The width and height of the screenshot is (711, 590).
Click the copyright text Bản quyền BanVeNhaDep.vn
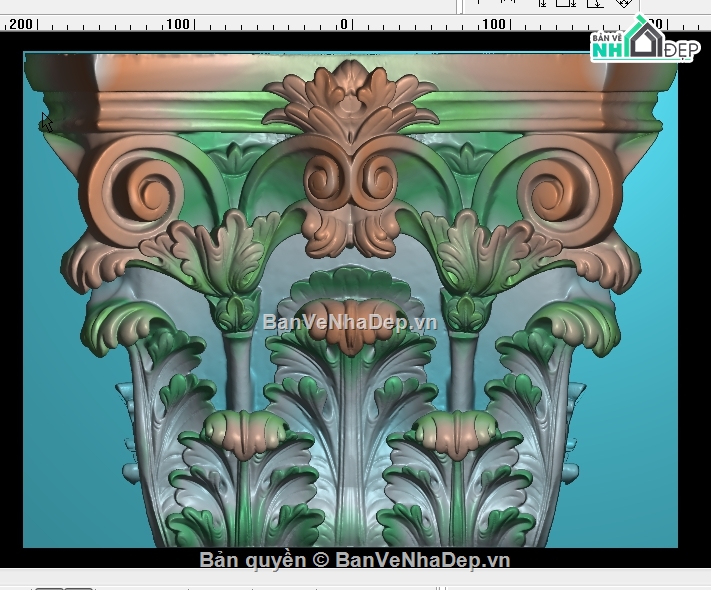tap(355, 560)
